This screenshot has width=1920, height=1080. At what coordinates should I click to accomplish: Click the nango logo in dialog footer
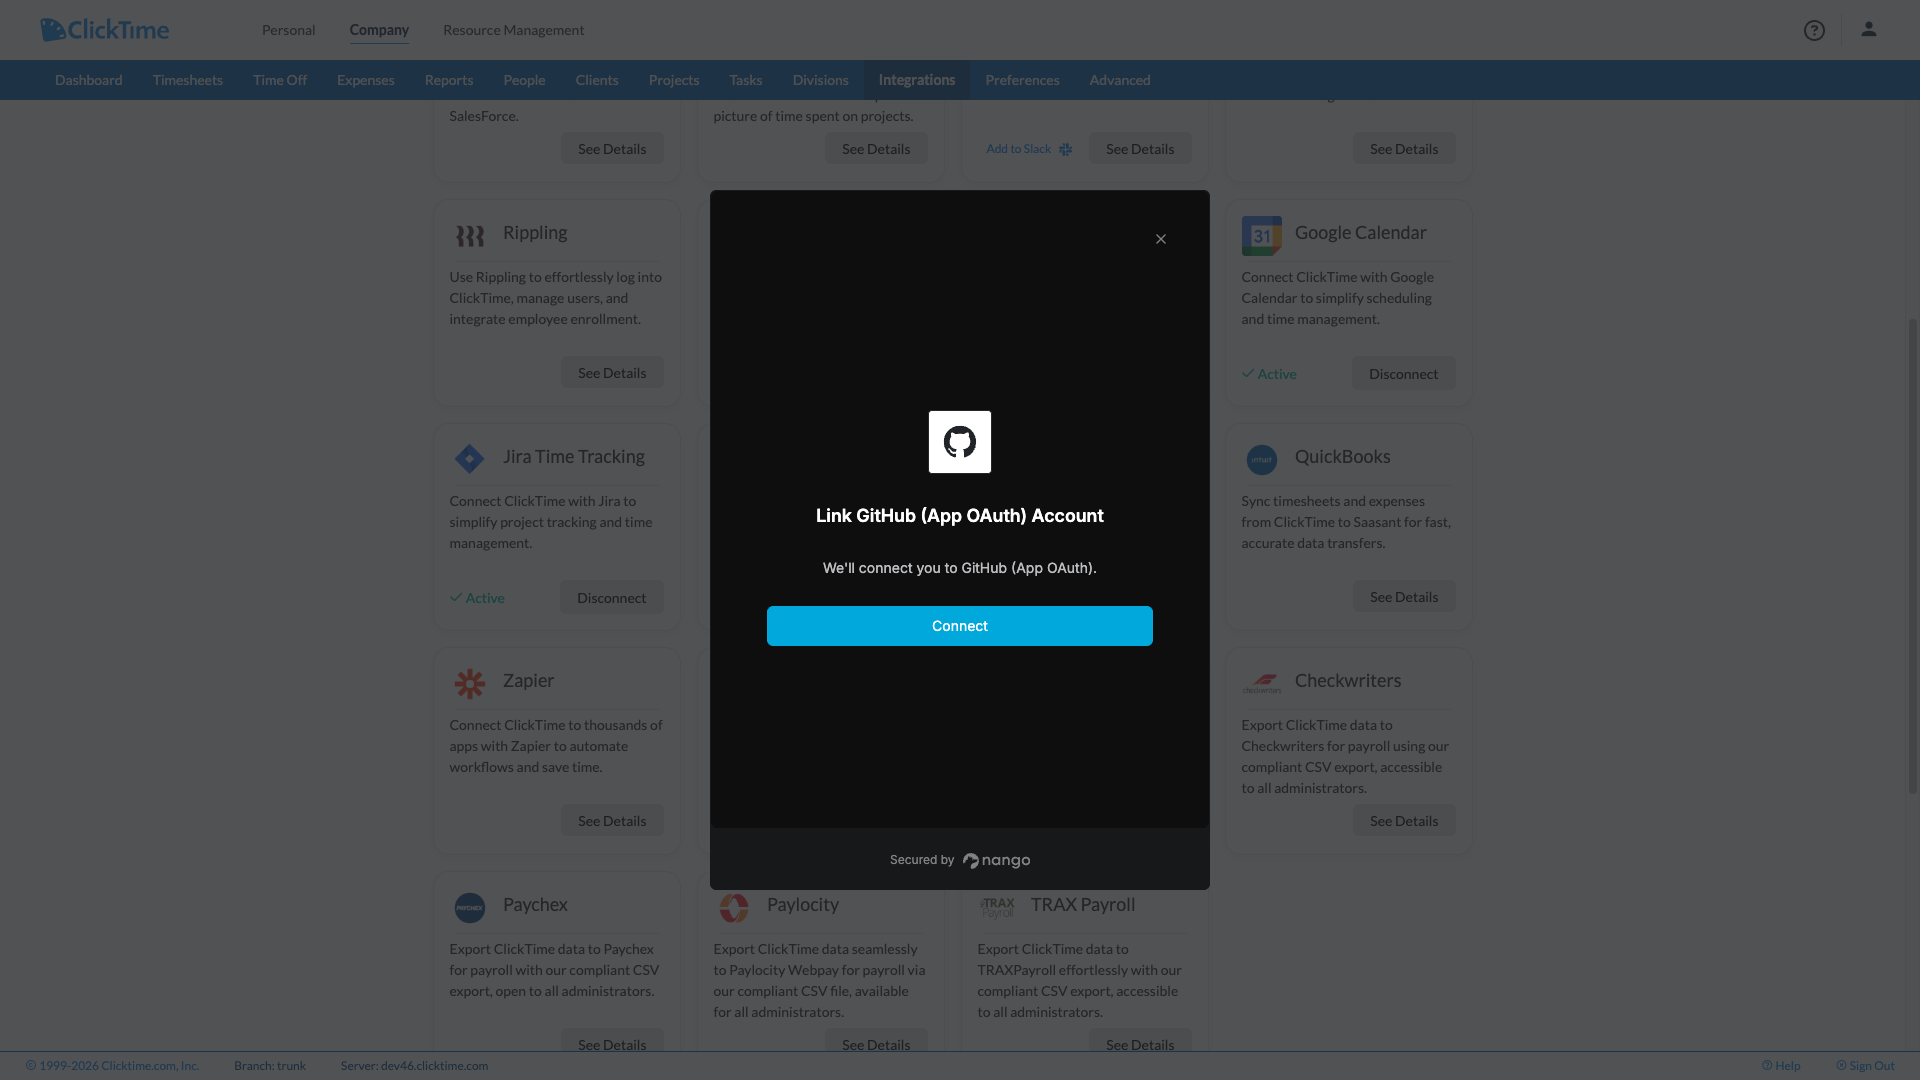(996, 860)
